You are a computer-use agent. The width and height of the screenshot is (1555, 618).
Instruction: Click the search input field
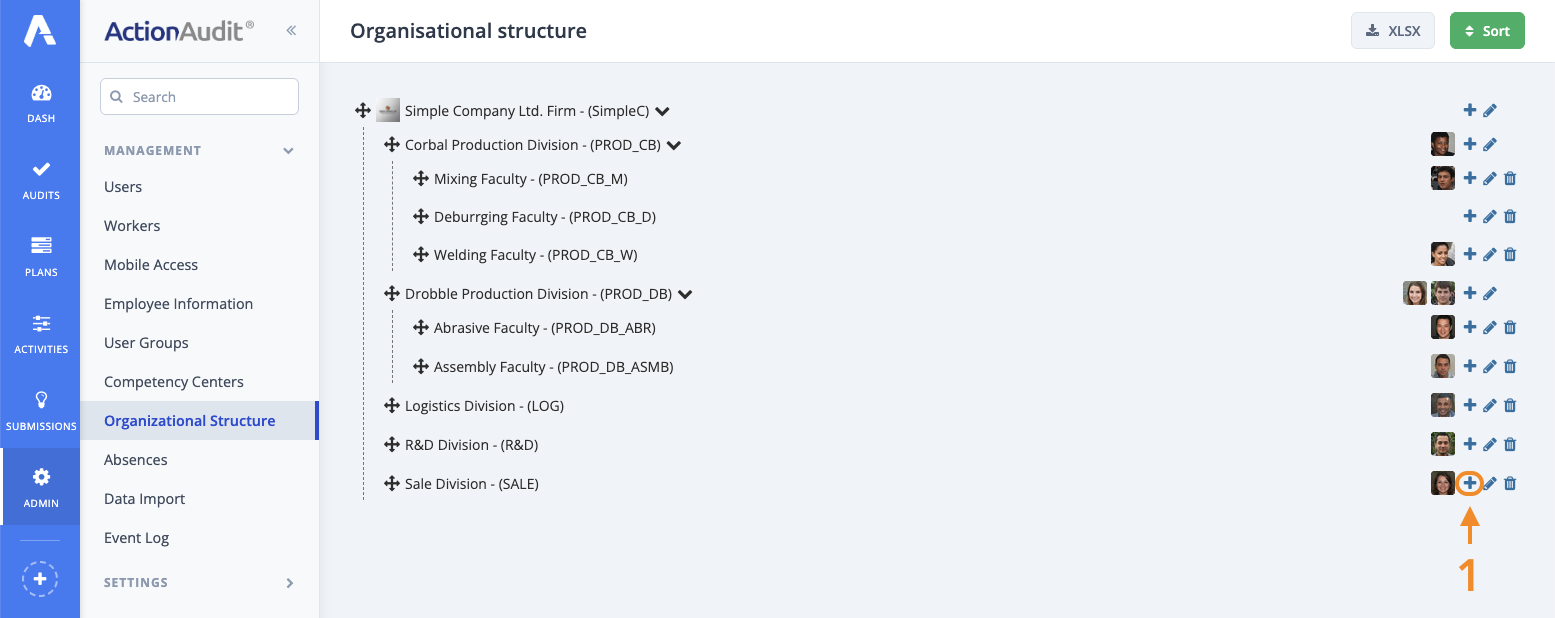coord(199,96)
